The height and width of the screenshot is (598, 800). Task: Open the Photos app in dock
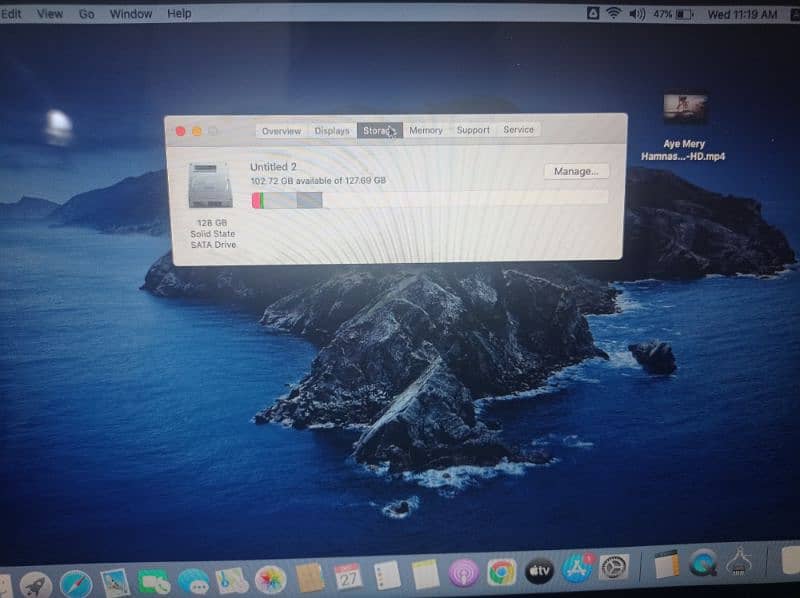270,580
